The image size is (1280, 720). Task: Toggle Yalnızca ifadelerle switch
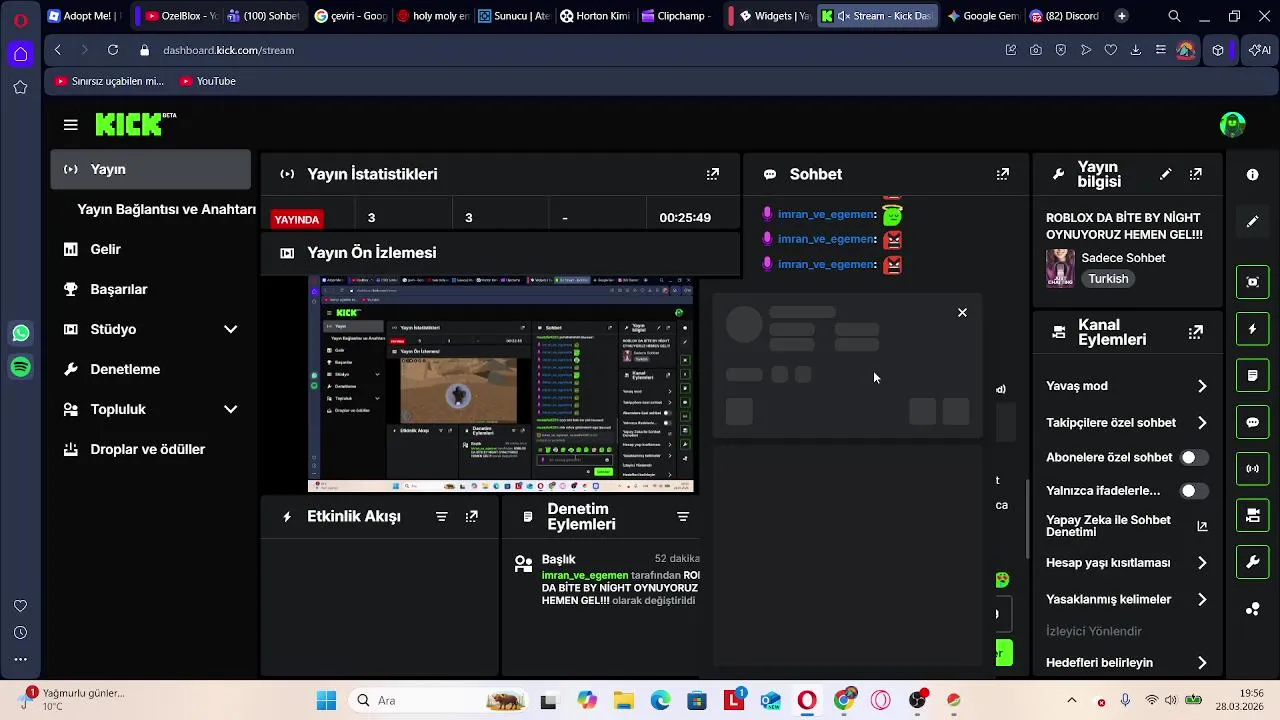coord(1194,491)
